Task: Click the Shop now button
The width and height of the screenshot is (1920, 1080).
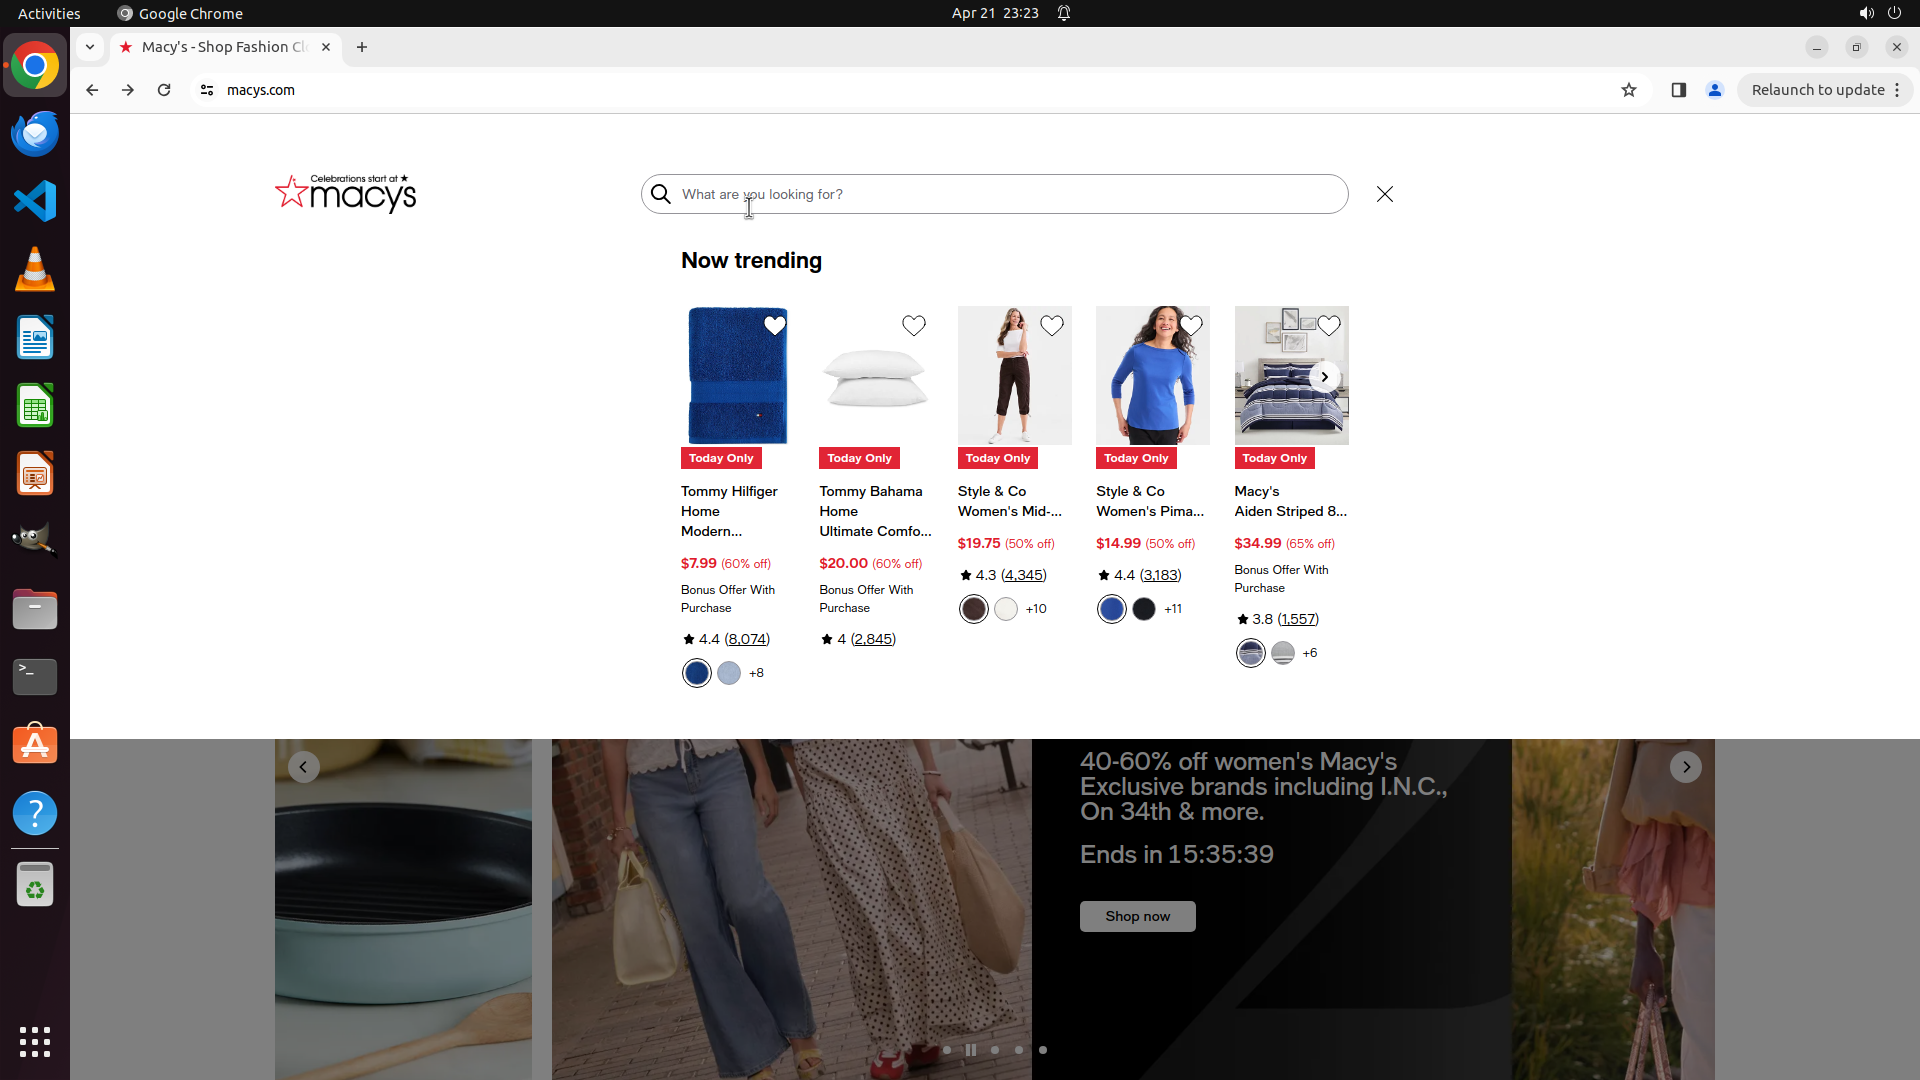Action: point(1137,916)
